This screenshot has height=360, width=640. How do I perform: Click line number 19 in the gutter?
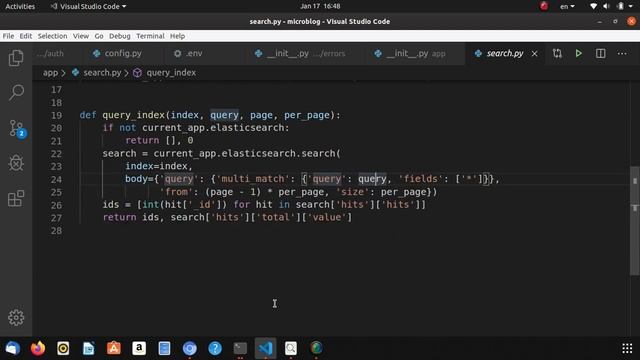[56, 115]
